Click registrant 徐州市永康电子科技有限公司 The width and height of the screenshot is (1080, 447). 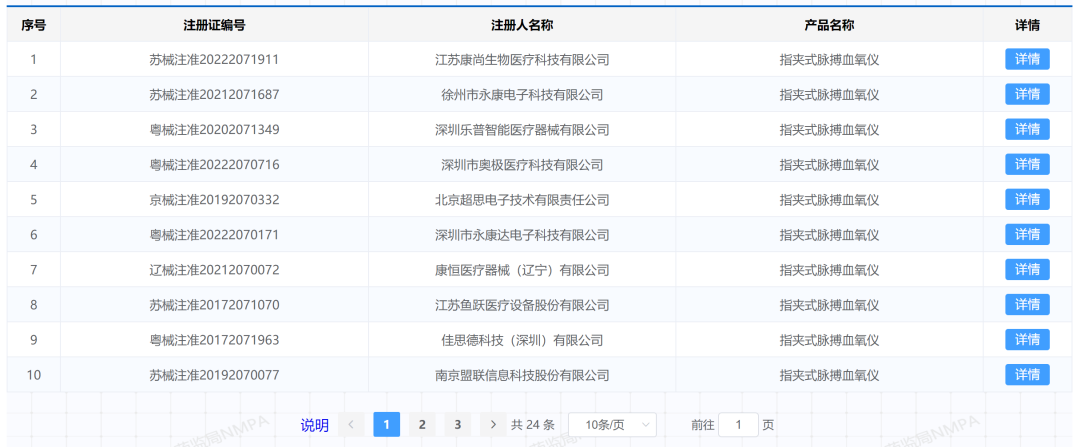point(522,95)
